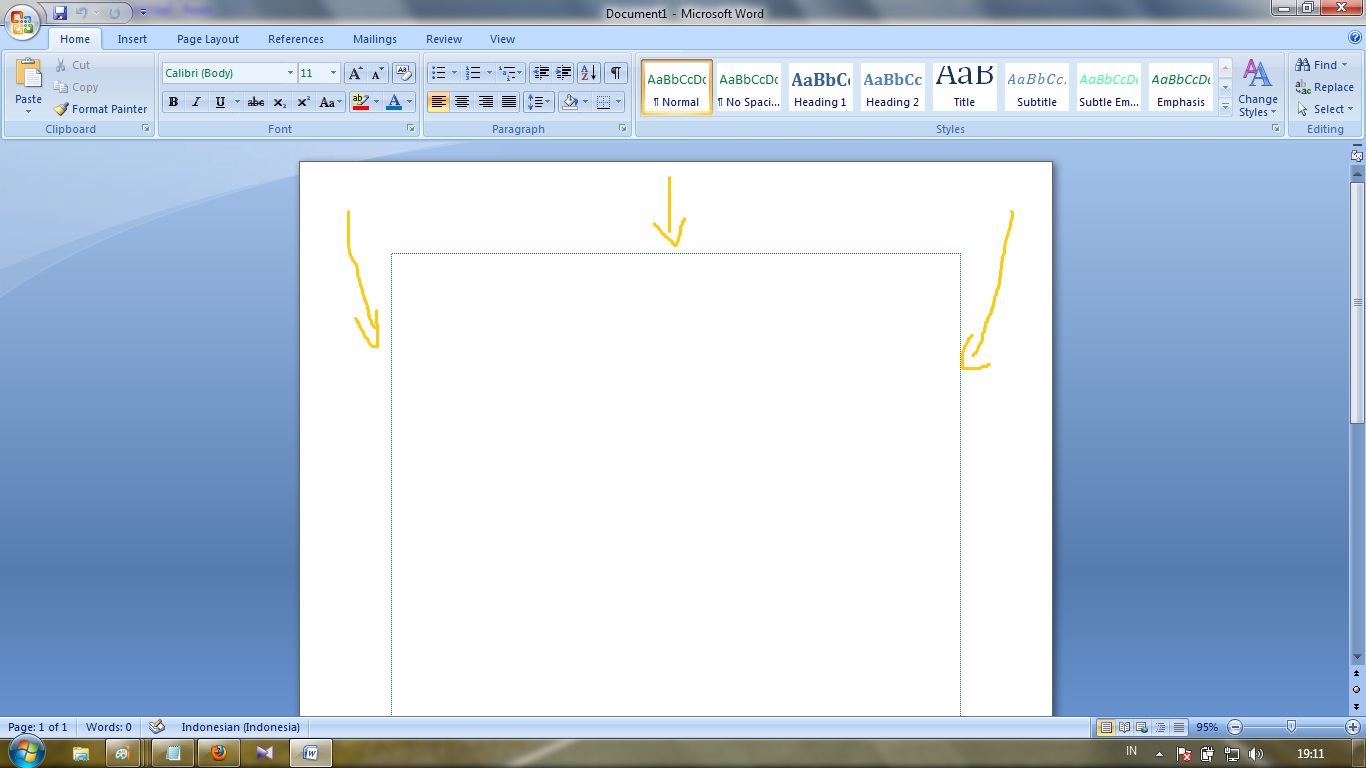The width and height of the screenshot is (1366, 768).
Task: Open Change Case dropdown
Action: pyautogui.click(x=329, y=102)
